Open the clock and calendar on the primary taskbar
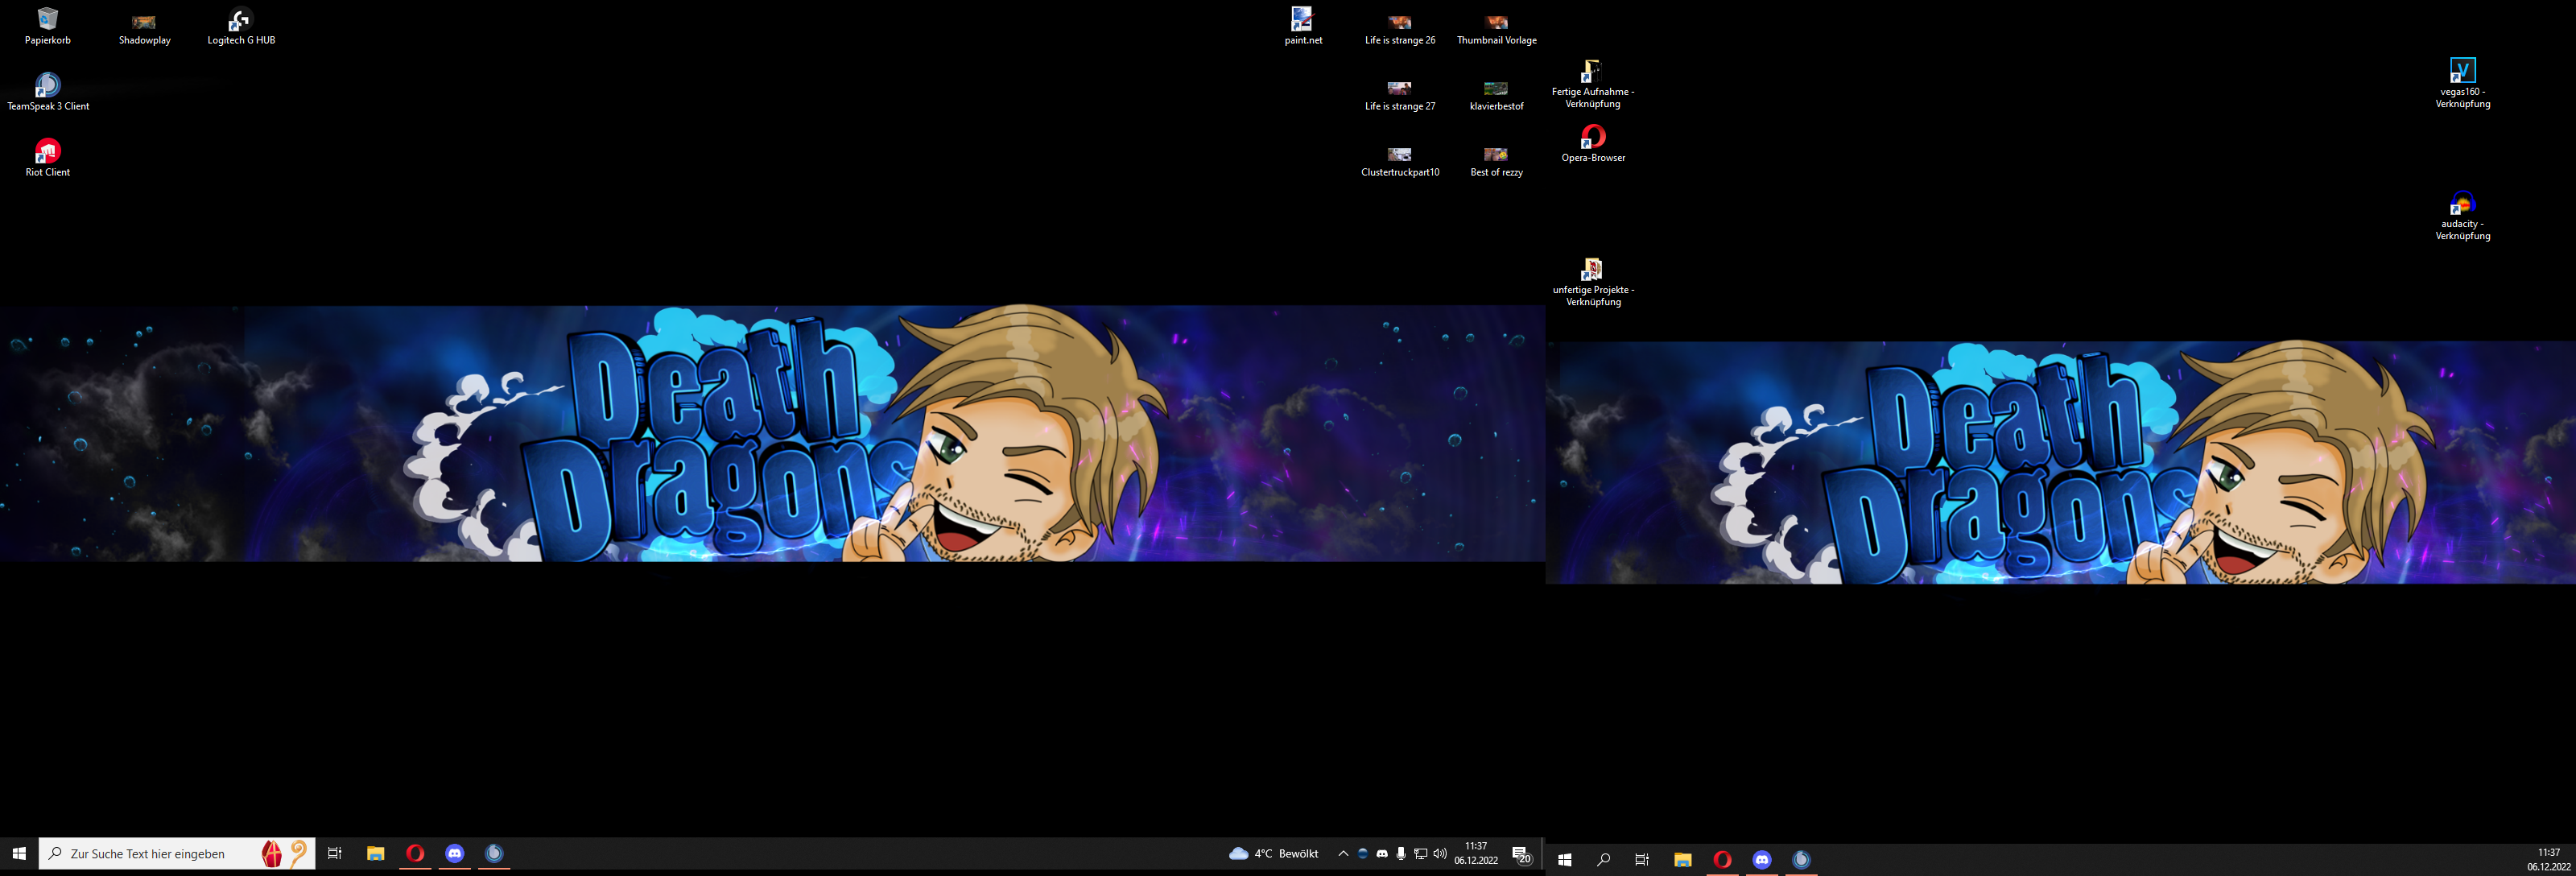This screenshot has width=2576, height=876. [1476, 853]
